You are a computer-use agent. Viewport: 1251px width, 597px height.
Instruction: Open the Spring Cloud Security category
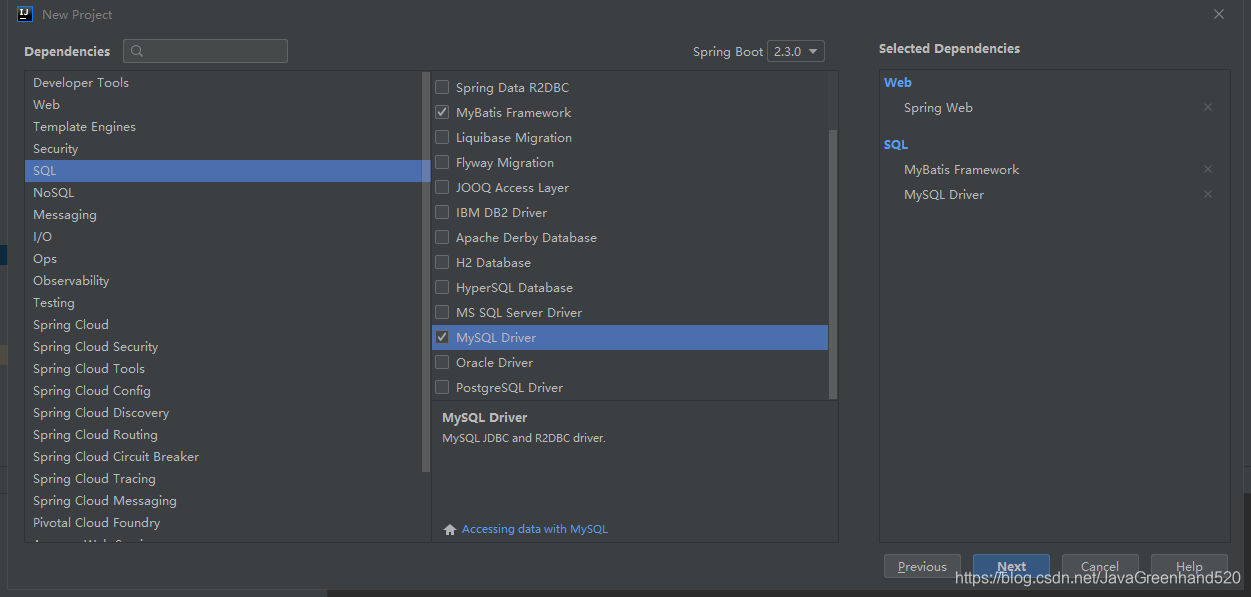point(227,346)
